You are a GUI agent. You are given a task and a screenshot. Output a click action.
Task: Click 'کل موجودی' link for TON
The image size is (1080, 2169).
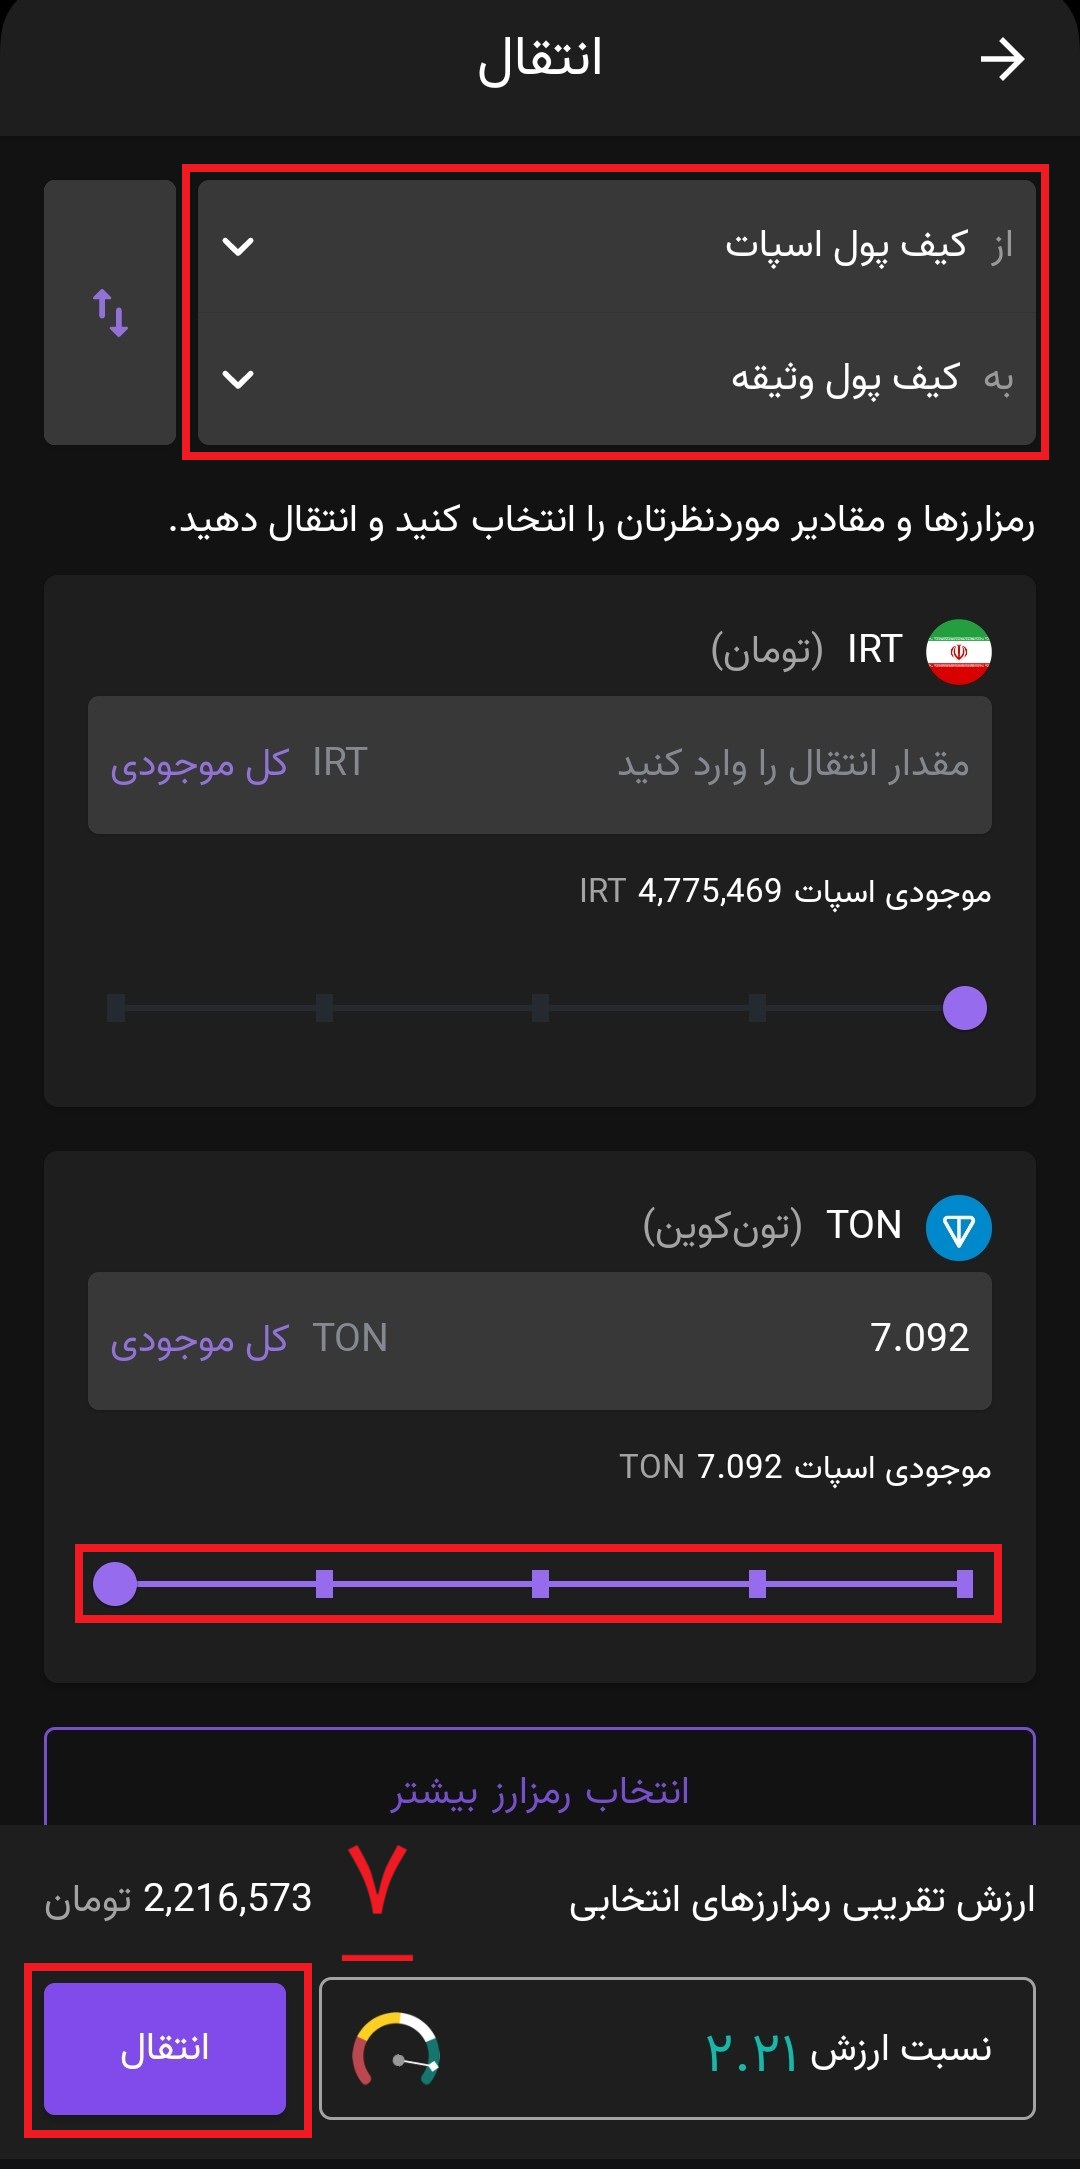pos(199,1340)
